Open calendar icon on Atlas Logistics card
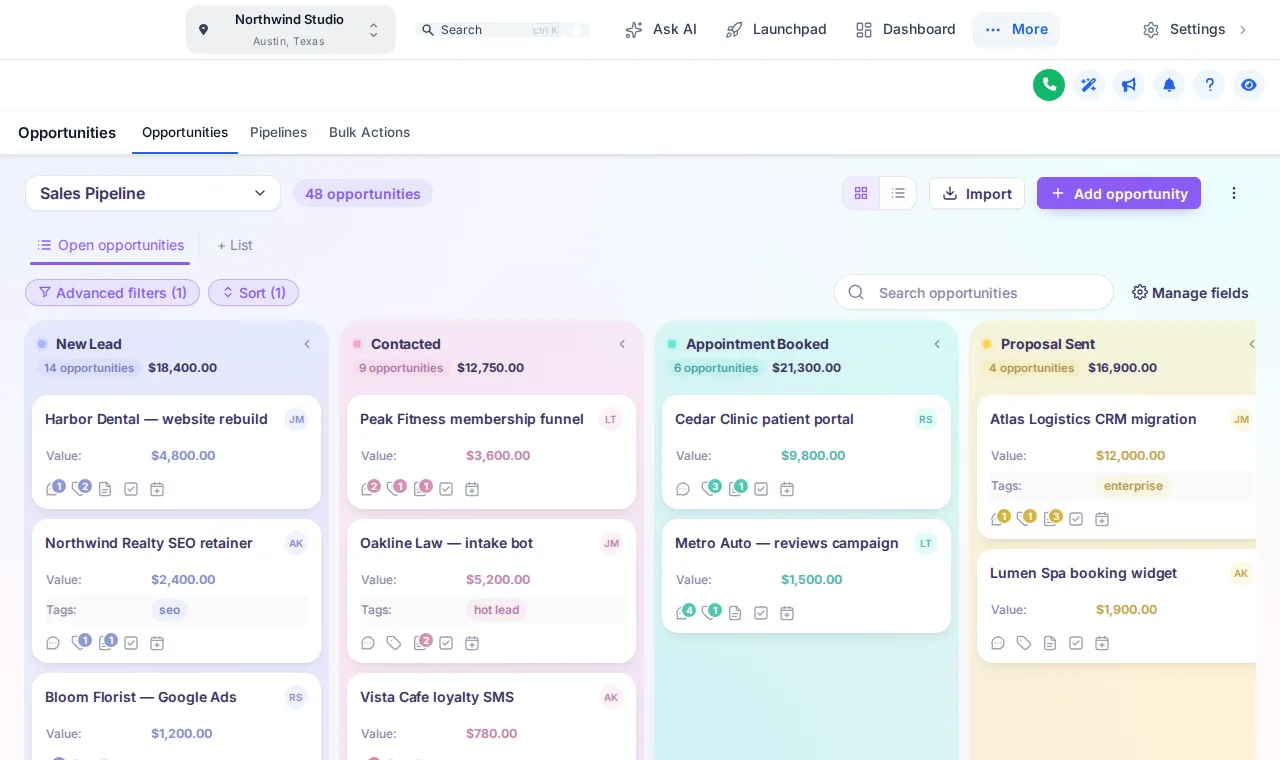 click(x=1102, y=519)
